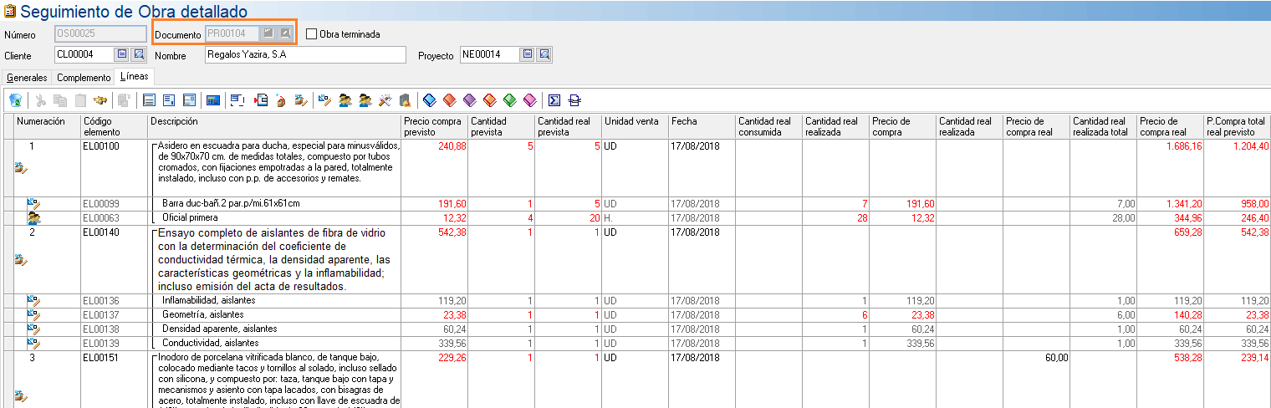Click the building with warning icon in the toolbar
Screen dimensions: 1271x408
pyautogui.click(x=405, y=100)
